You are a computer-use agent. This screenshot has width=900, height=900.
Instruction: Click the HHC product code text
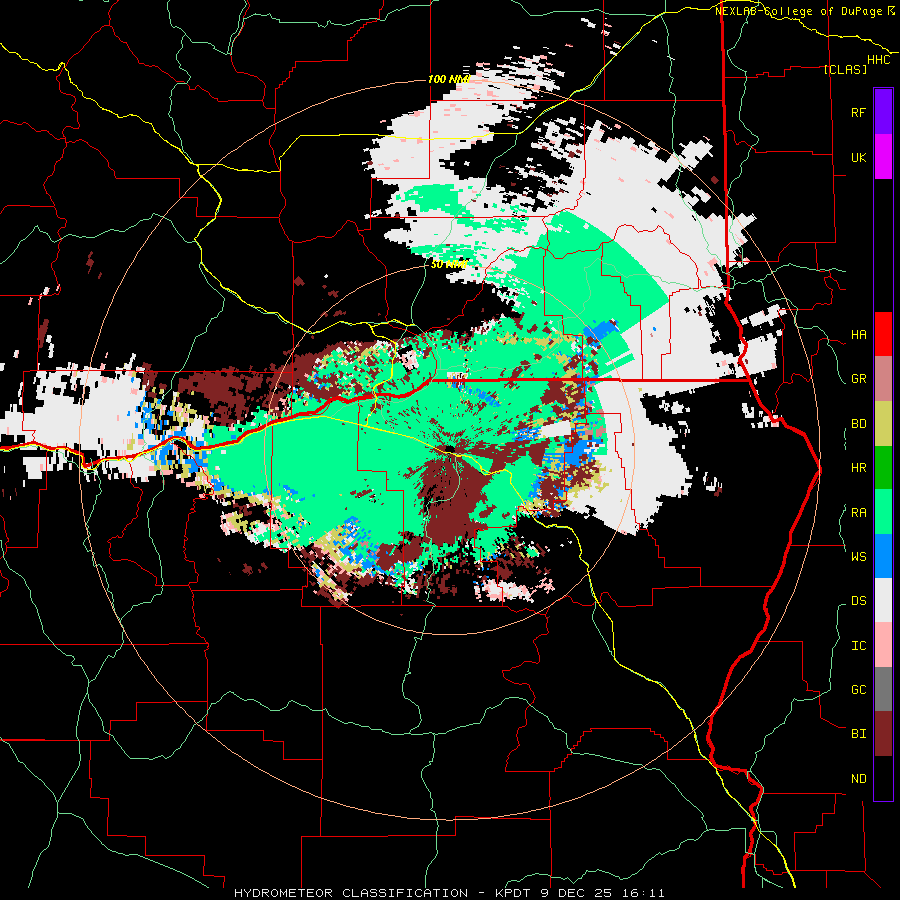point(878,60)
